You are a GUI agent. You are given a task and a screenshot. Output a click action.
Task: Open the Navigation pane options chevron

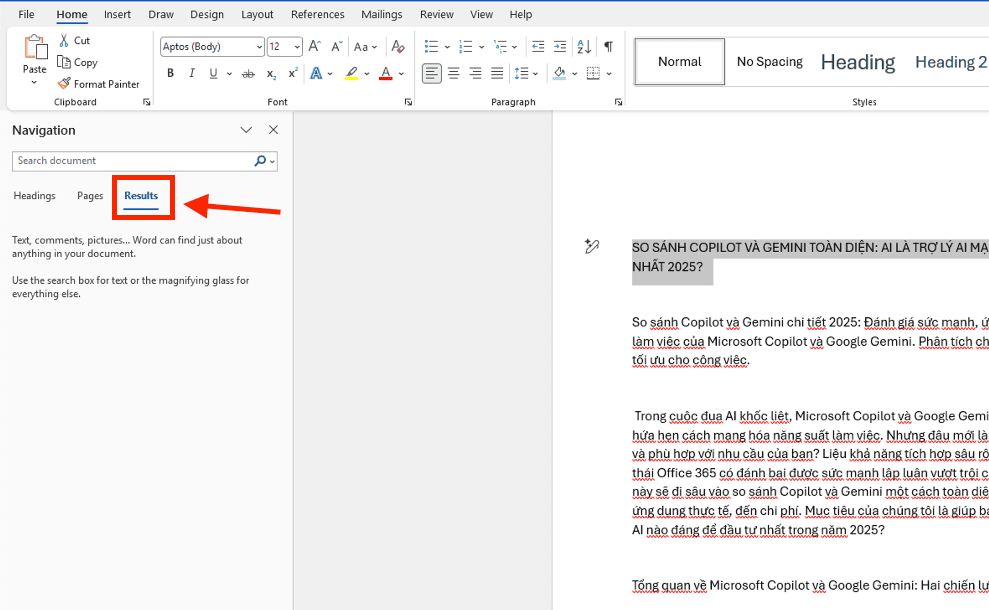(246, 130)
